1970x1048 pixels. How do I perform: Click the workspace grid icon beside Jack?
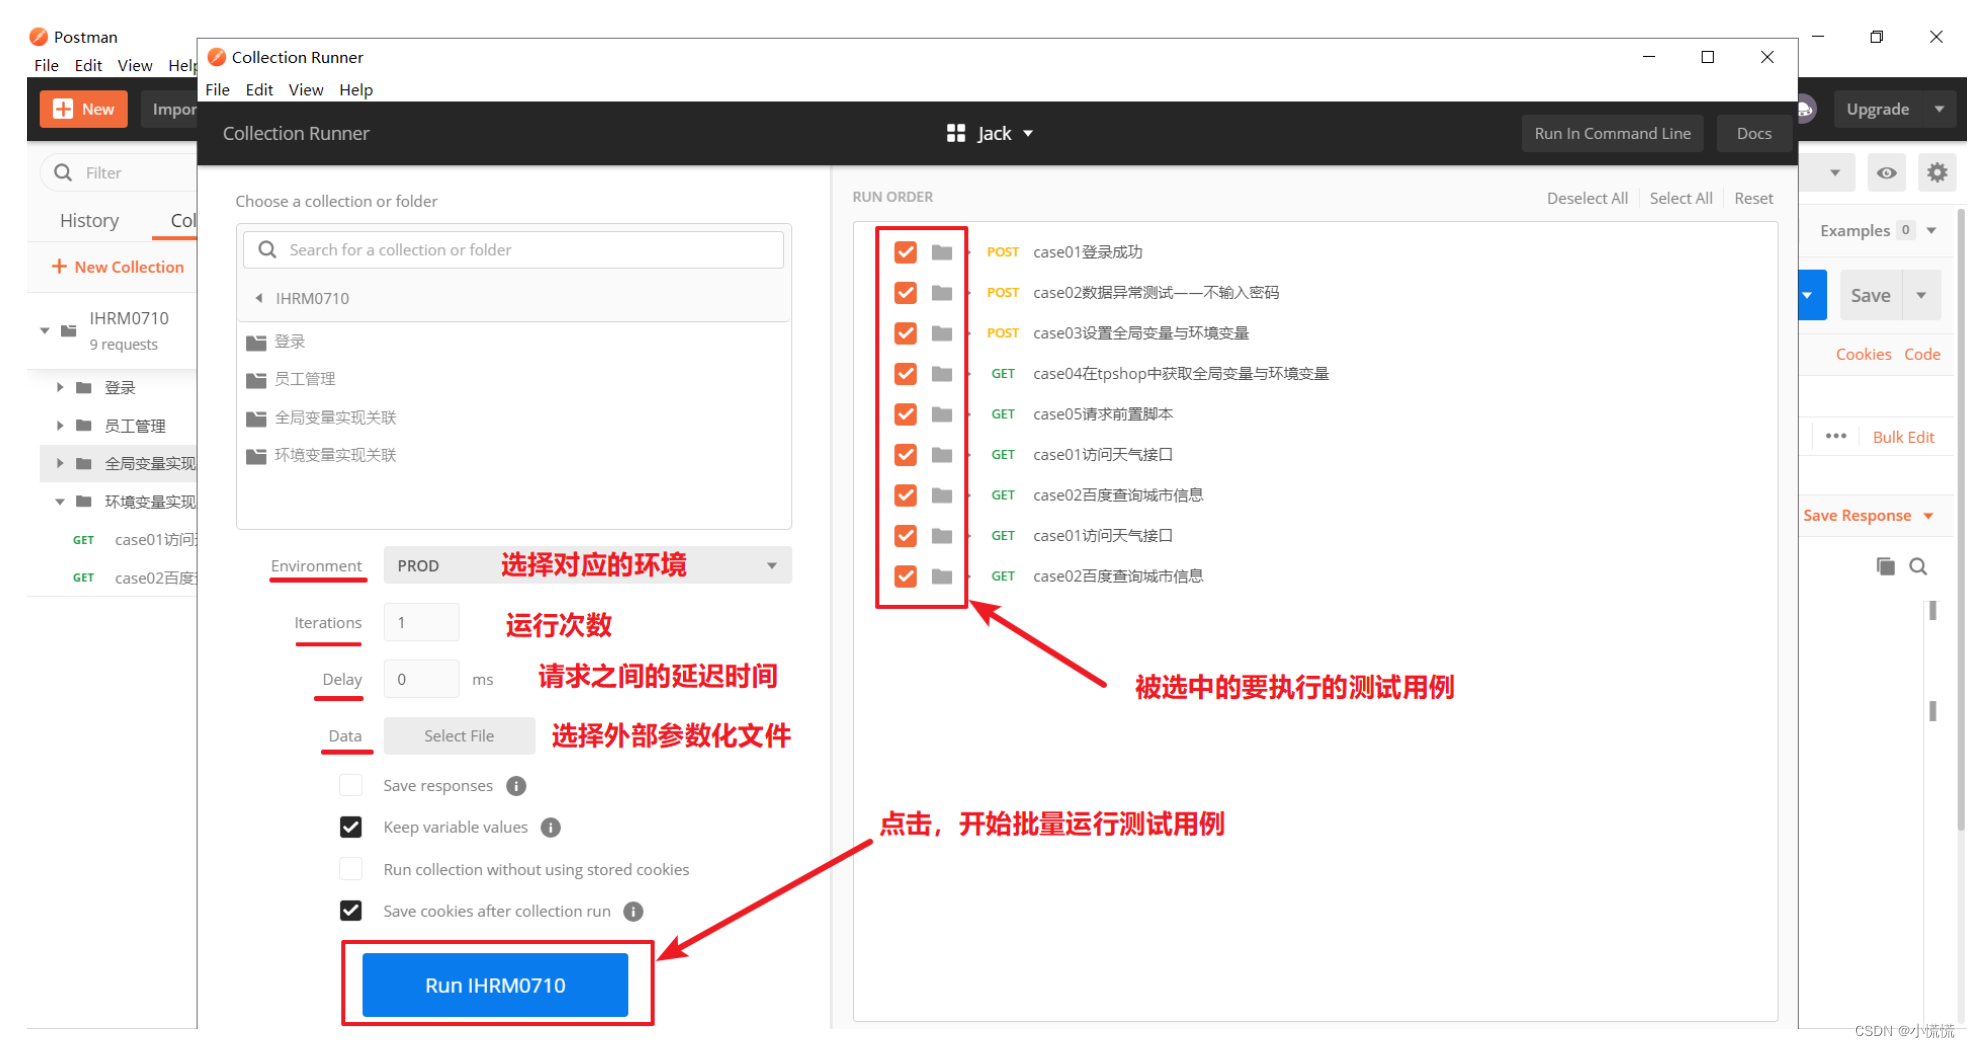click(956, 133)
